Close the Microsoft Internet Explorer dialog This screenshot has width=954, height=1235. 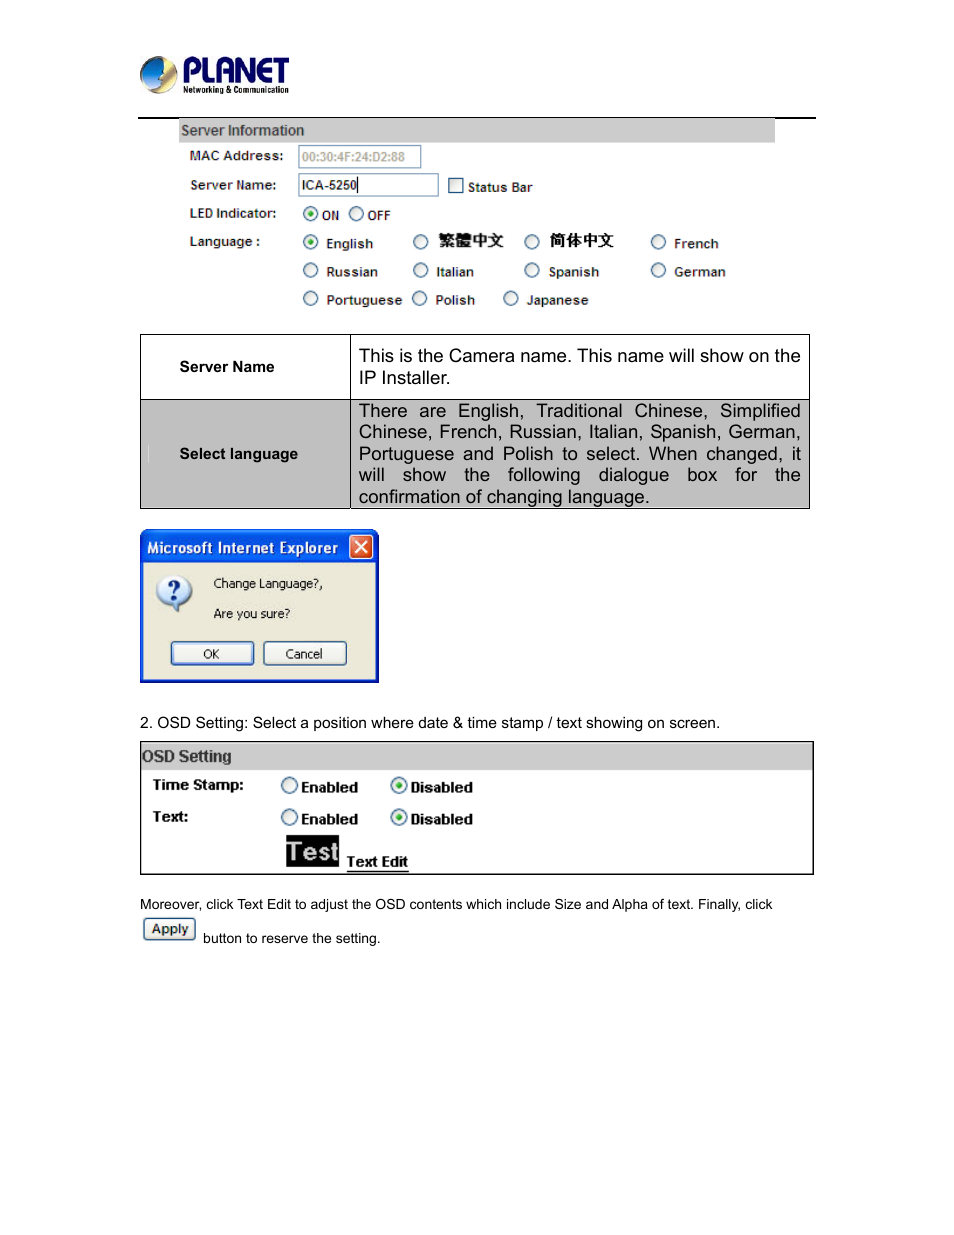[361, 547]
